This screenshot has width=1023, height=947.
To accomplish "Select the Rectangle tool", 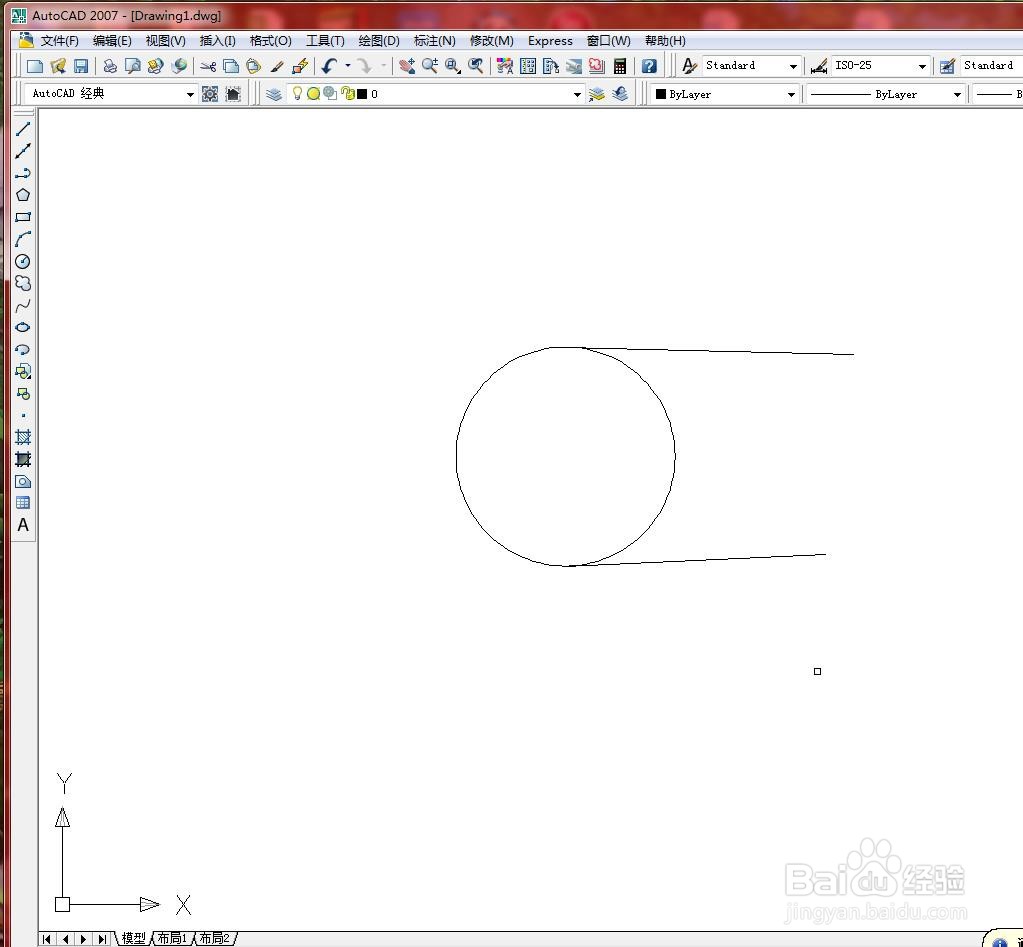I will [x=23, y=217].
